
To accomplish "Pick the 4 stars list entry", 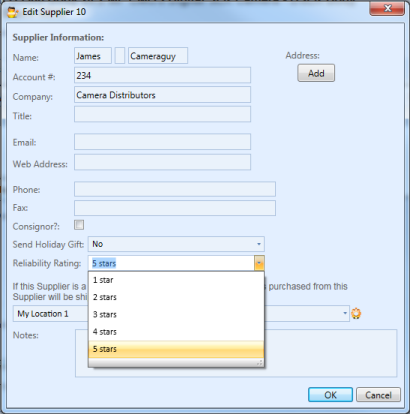I will point(176,332).
